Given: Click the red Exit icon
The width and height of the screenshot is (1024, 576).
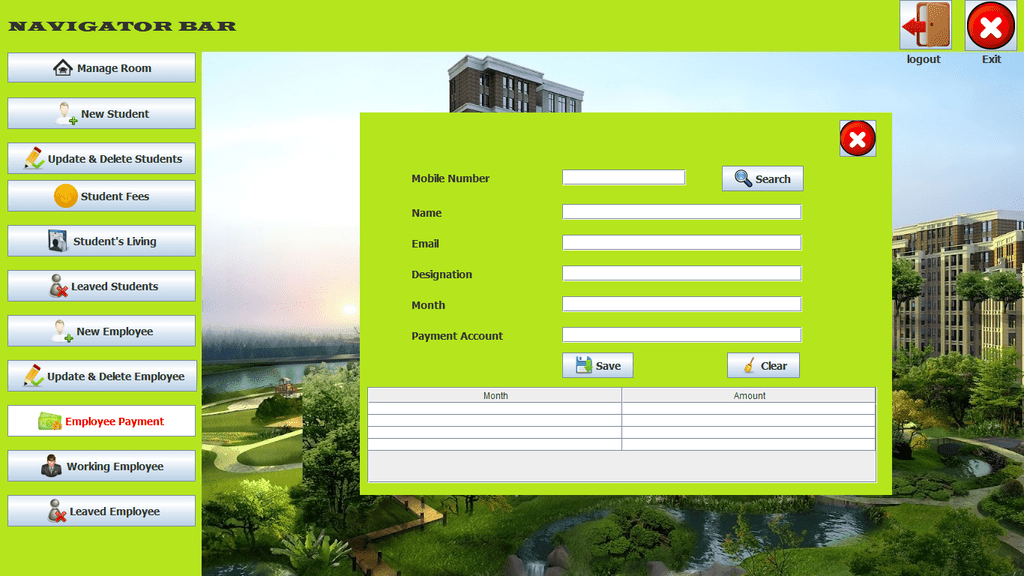Looking at the screenshot, I should (991, 25).
